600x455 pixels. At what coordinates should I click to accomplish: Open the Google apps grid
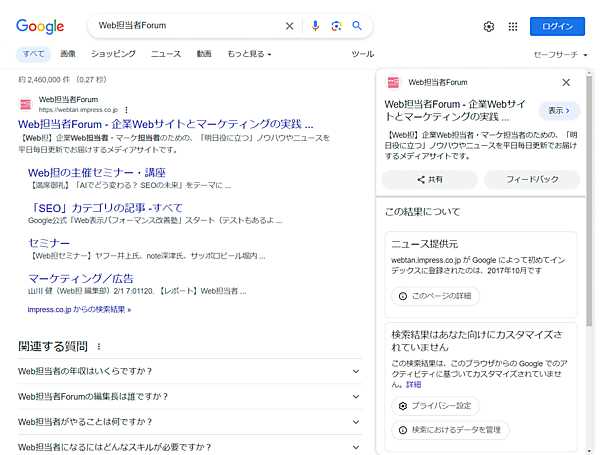(x=513, y=27)
